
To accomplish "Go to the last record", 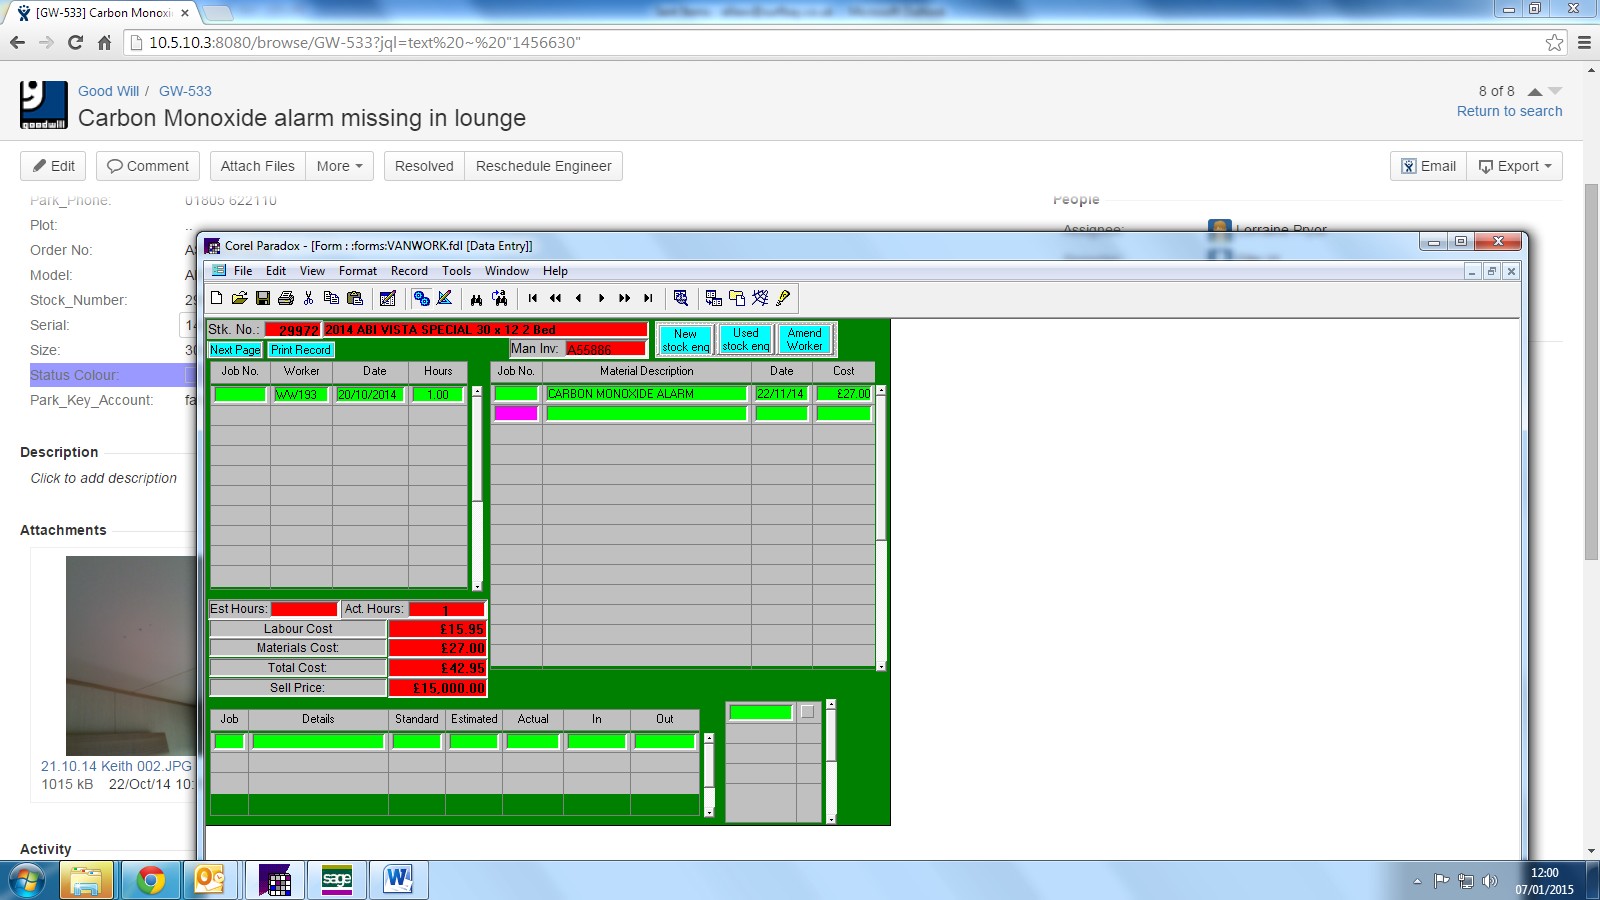I will point(648,298).
